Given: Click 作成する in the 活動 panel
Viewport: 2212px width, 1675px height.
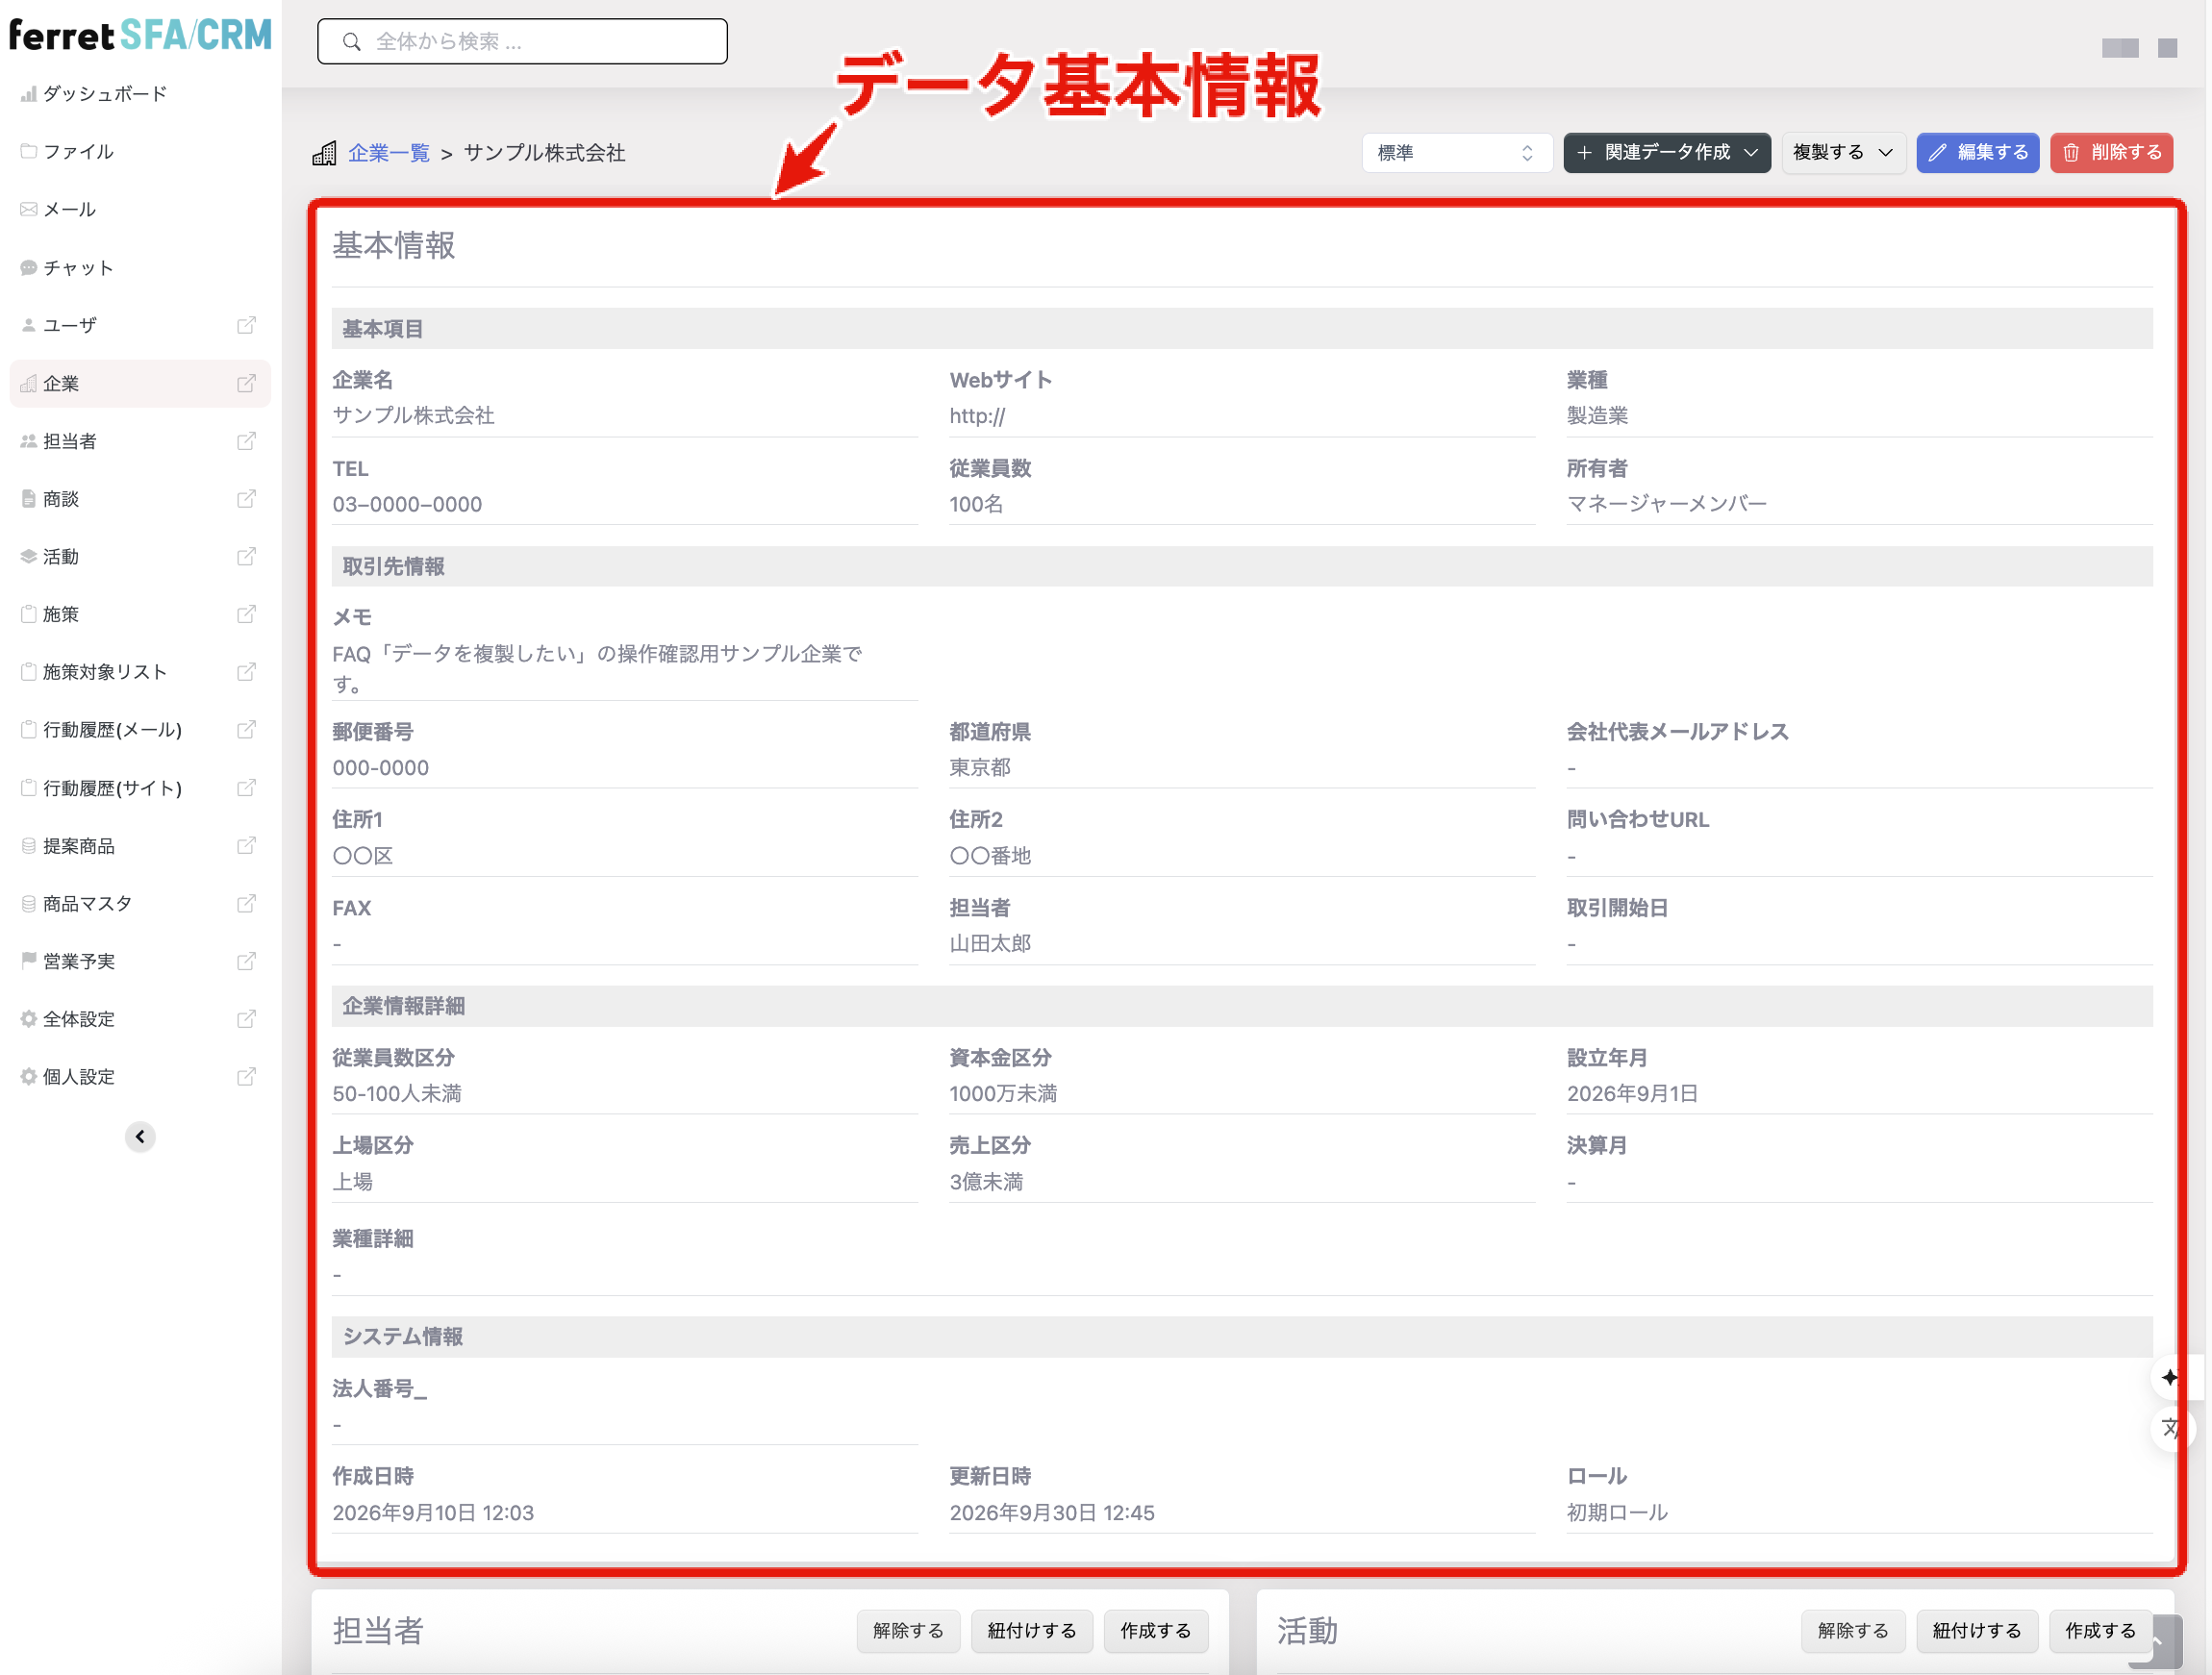Looking at the screenshot, I should [2100, 1630].
